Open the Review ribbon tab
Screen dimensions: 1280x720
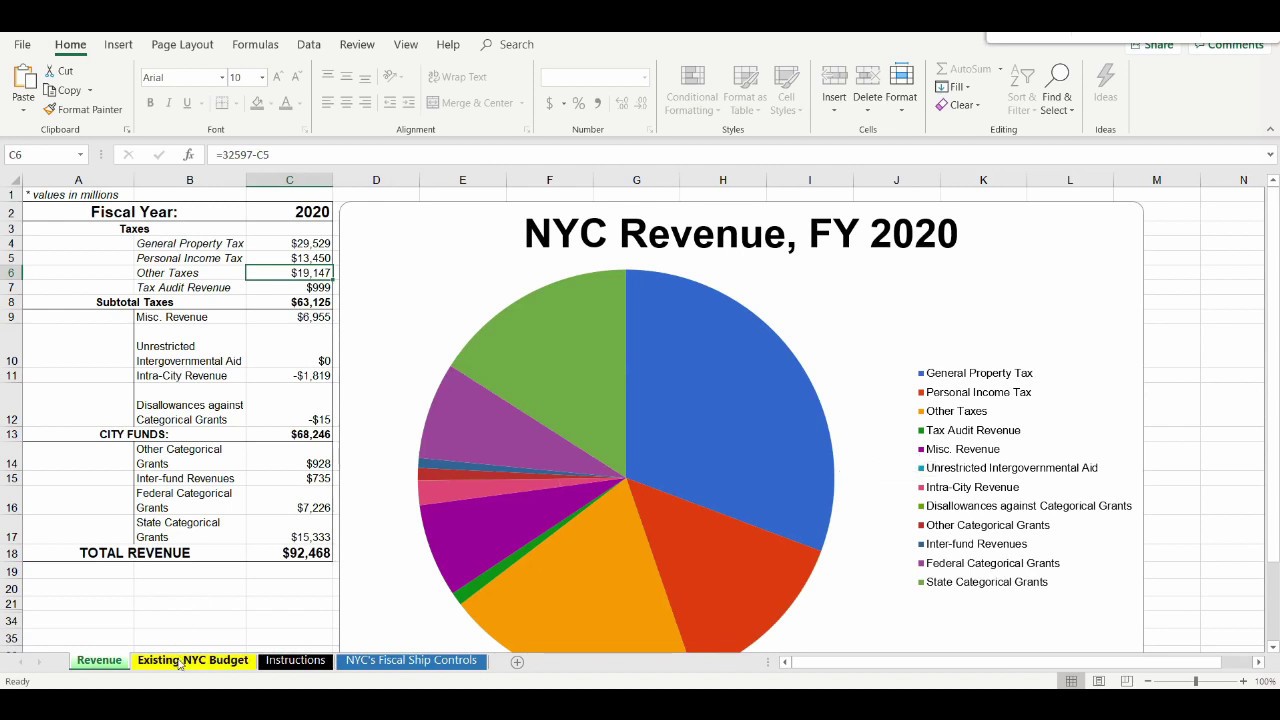(x=357, y=45)
